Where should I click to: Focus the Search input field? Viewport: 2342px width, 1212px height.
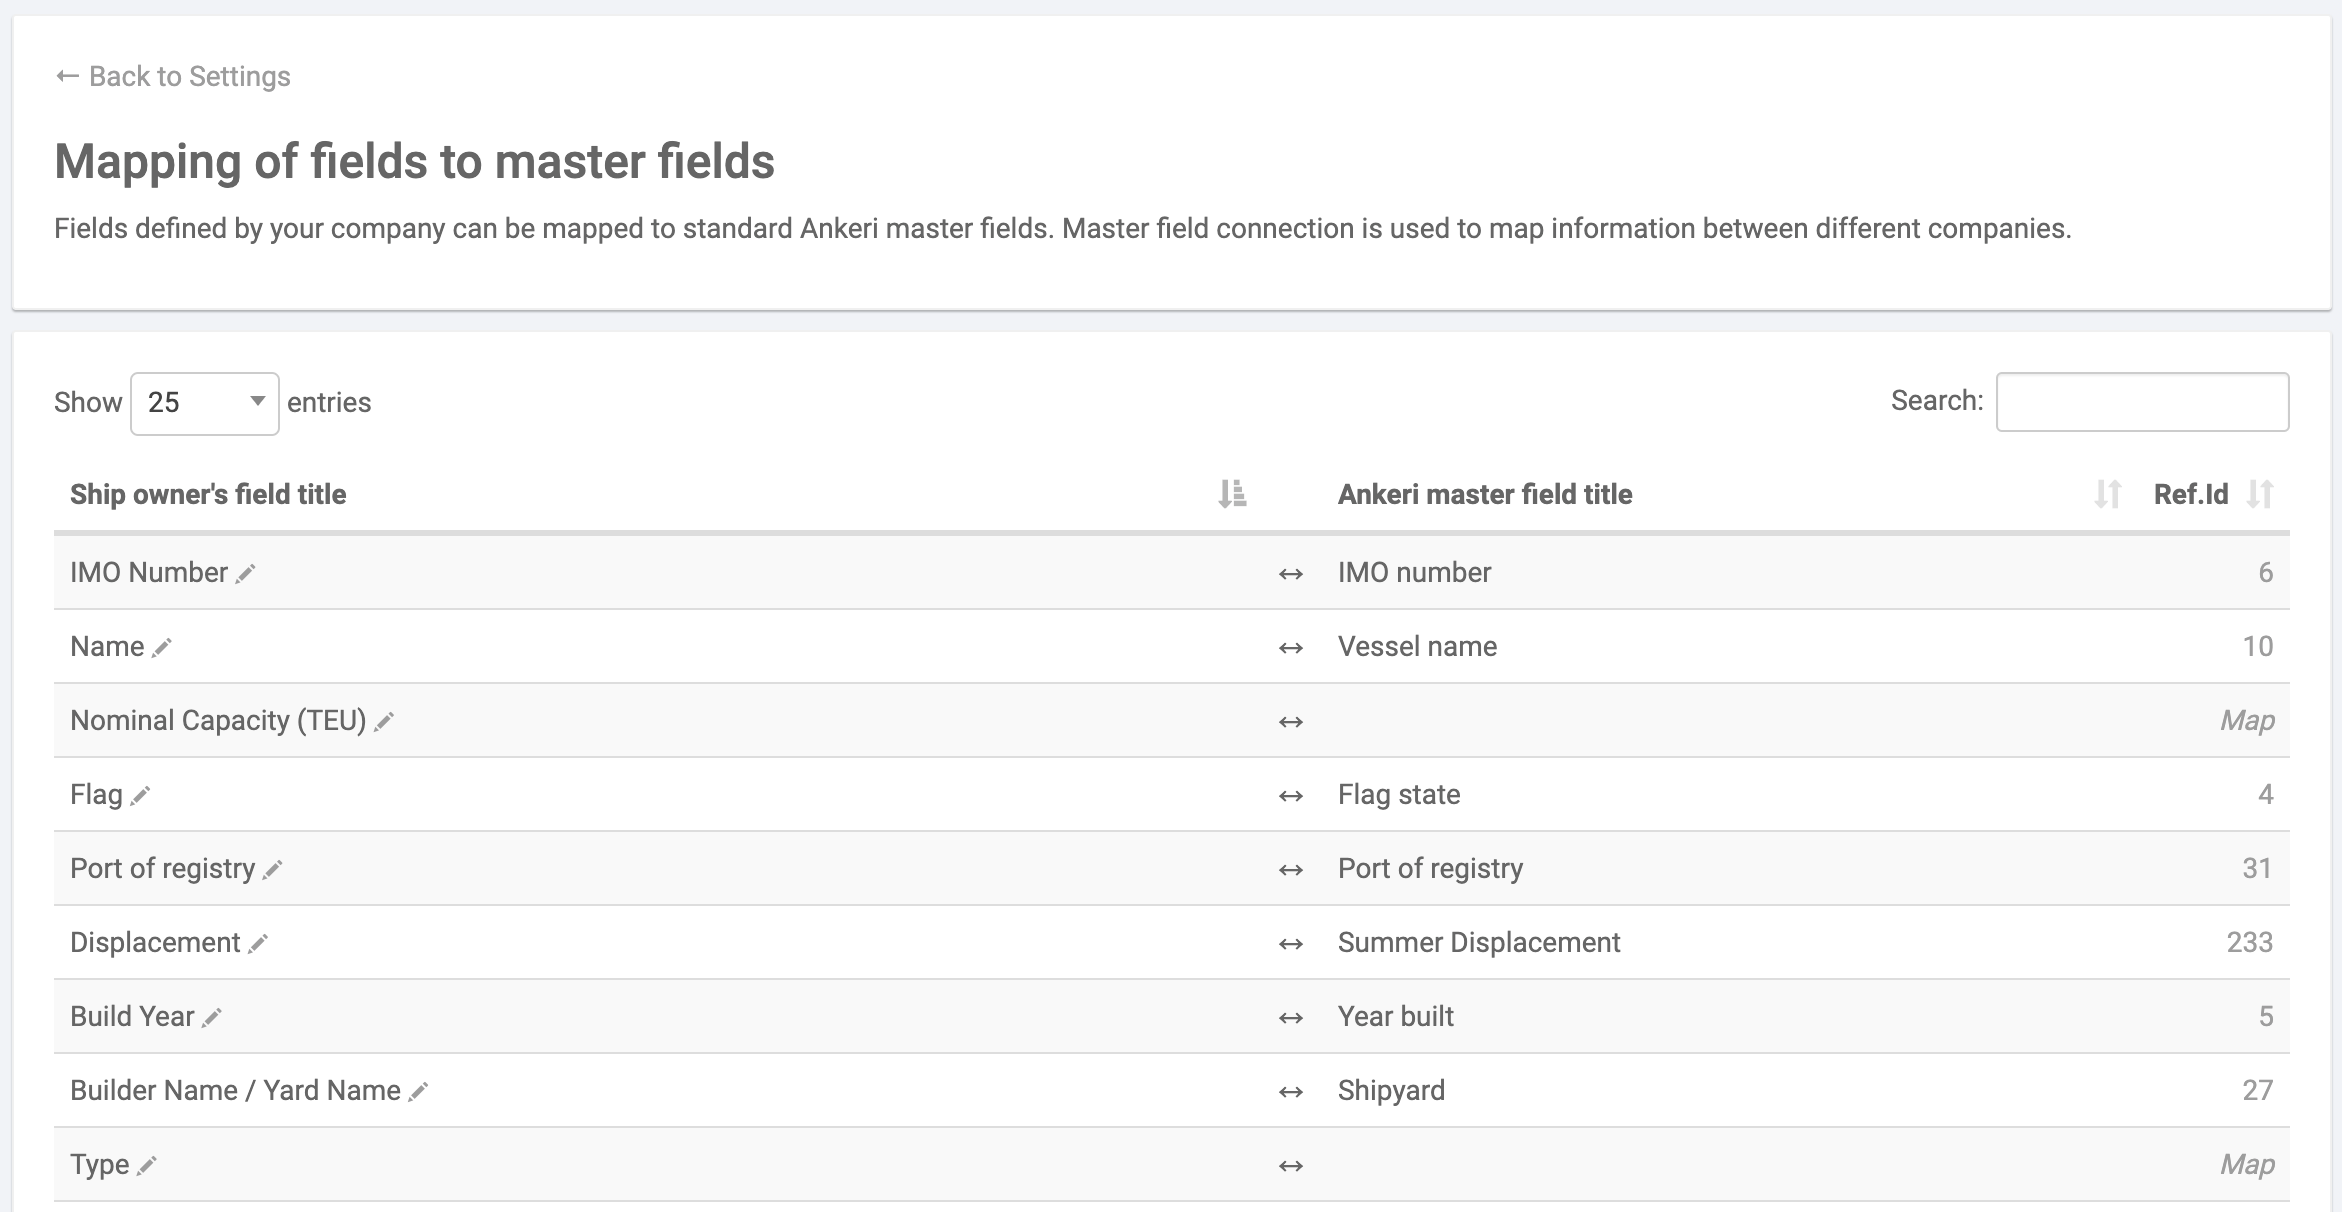tap(2142, 402)
